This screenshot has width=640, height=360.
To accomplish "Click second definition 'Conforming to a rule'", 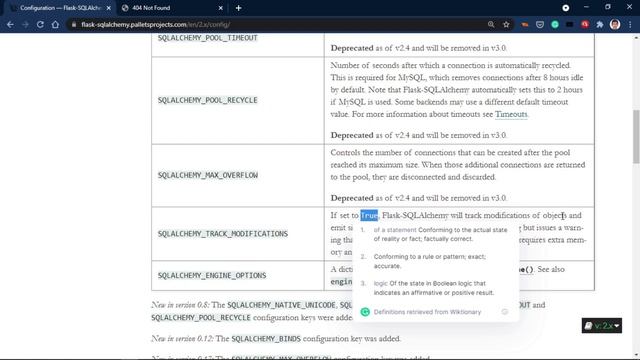I will pos(429,261).
